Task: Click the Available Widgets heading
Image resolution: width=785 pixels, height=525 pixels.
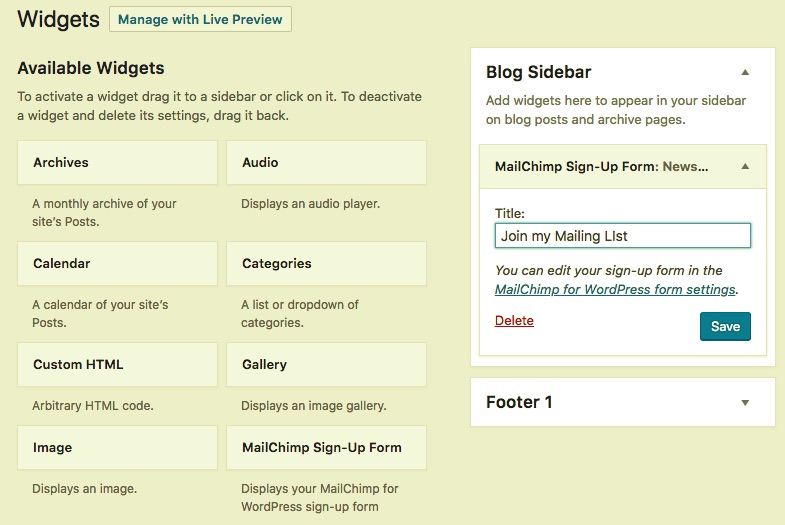Action: (x=91, y=68)
